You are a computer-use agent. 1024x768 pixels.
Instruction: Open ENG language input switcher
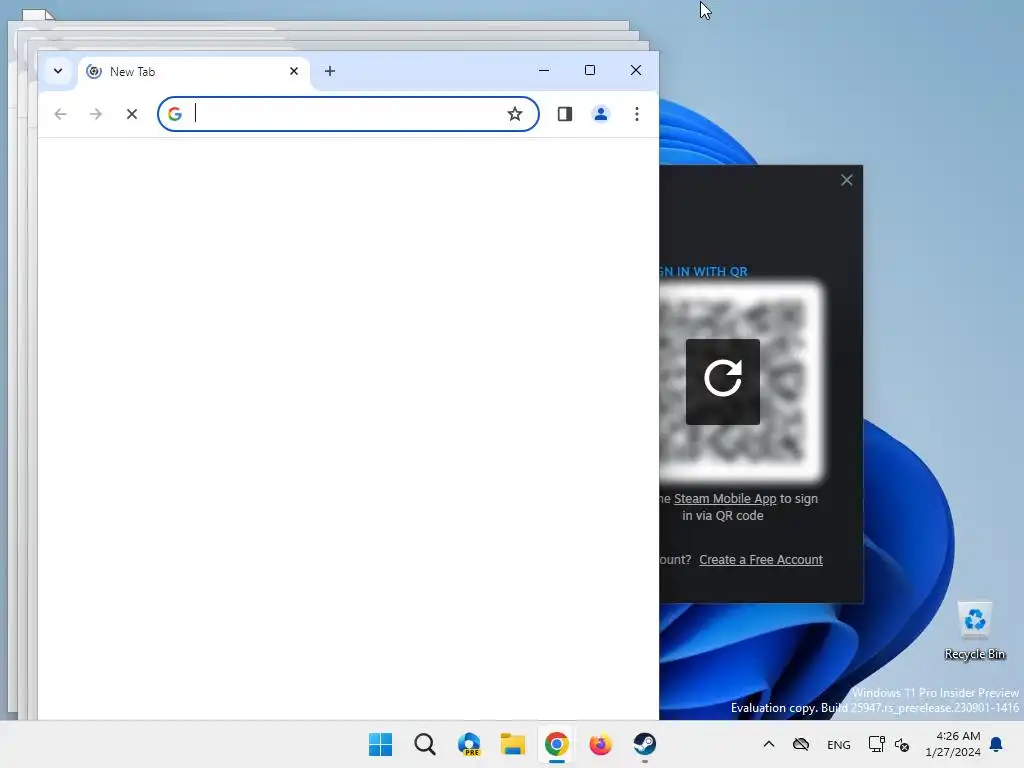[839, 744]
